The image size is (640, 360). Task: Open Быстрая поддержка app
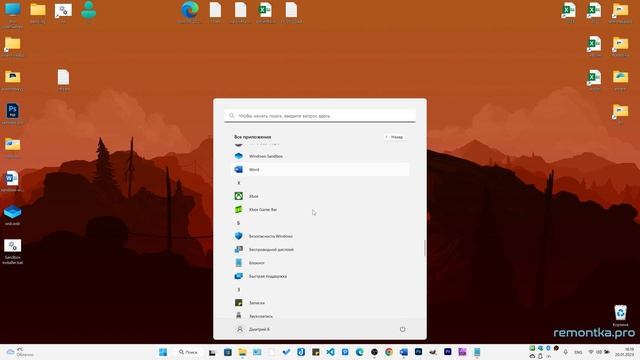(320, 276)
